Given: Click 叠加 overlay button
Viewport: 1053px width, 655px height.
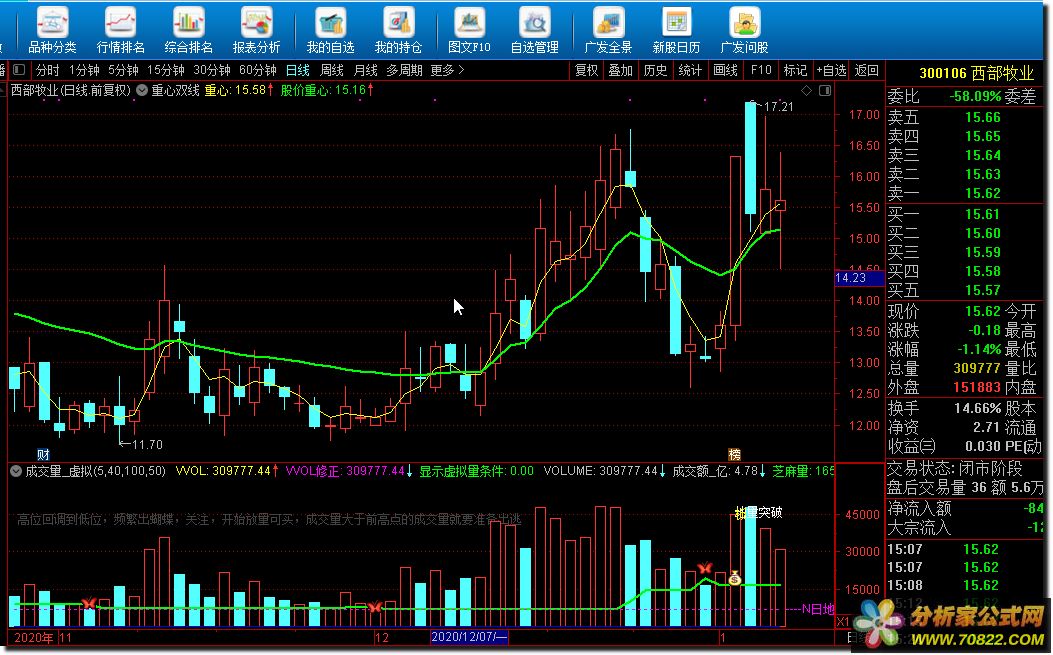Looking at the screenshot, I should [621, 70].
